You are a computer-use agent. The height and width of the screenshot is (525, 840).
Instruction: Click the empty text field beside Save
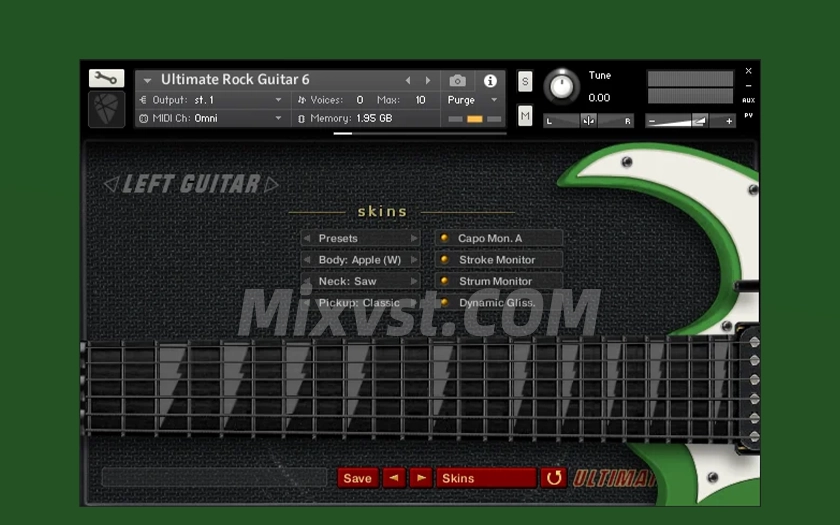214,477
